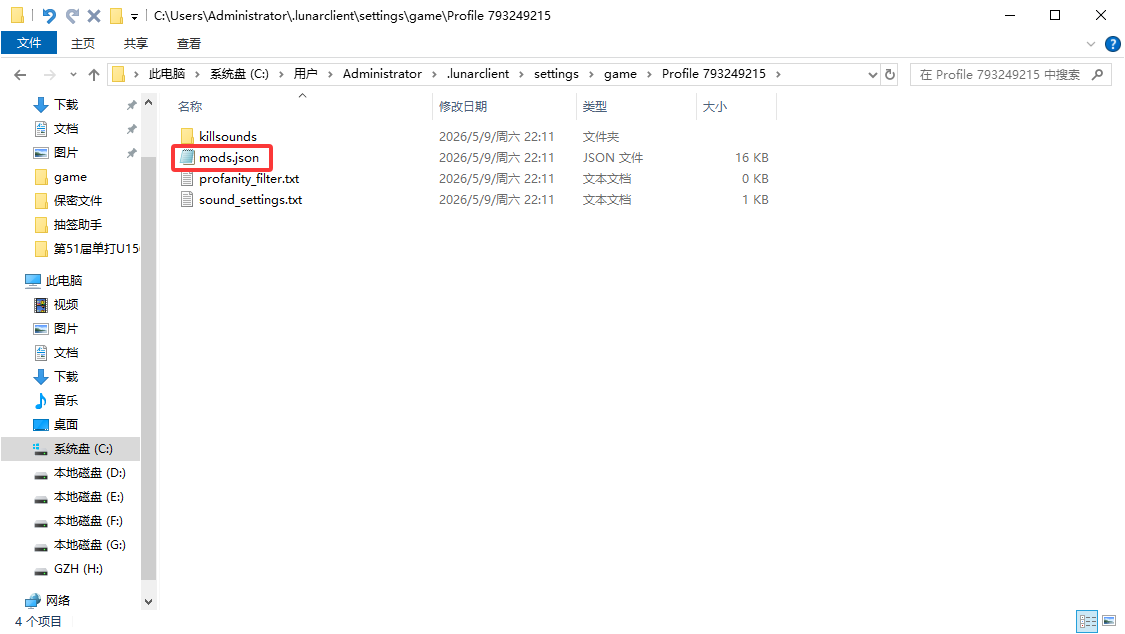
Task: Click the delete X icon in quick access toolbar
Action: 94,15
